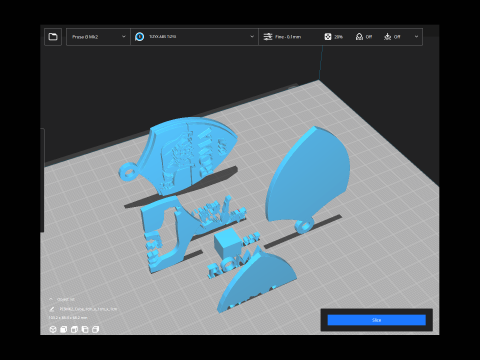480x360 pixels.
Task: Click the print profile sliders icon
Action: 268,37
